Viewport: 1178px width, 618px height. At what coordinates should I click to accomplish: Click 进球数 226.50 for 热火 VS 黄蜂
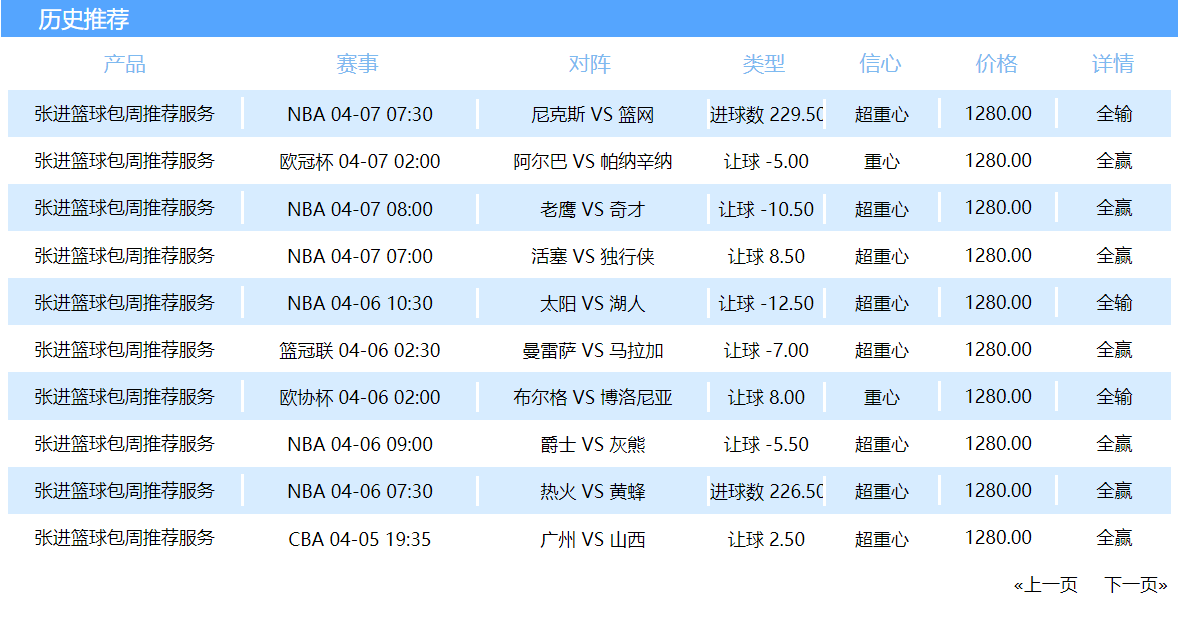[x=766, y=491]
